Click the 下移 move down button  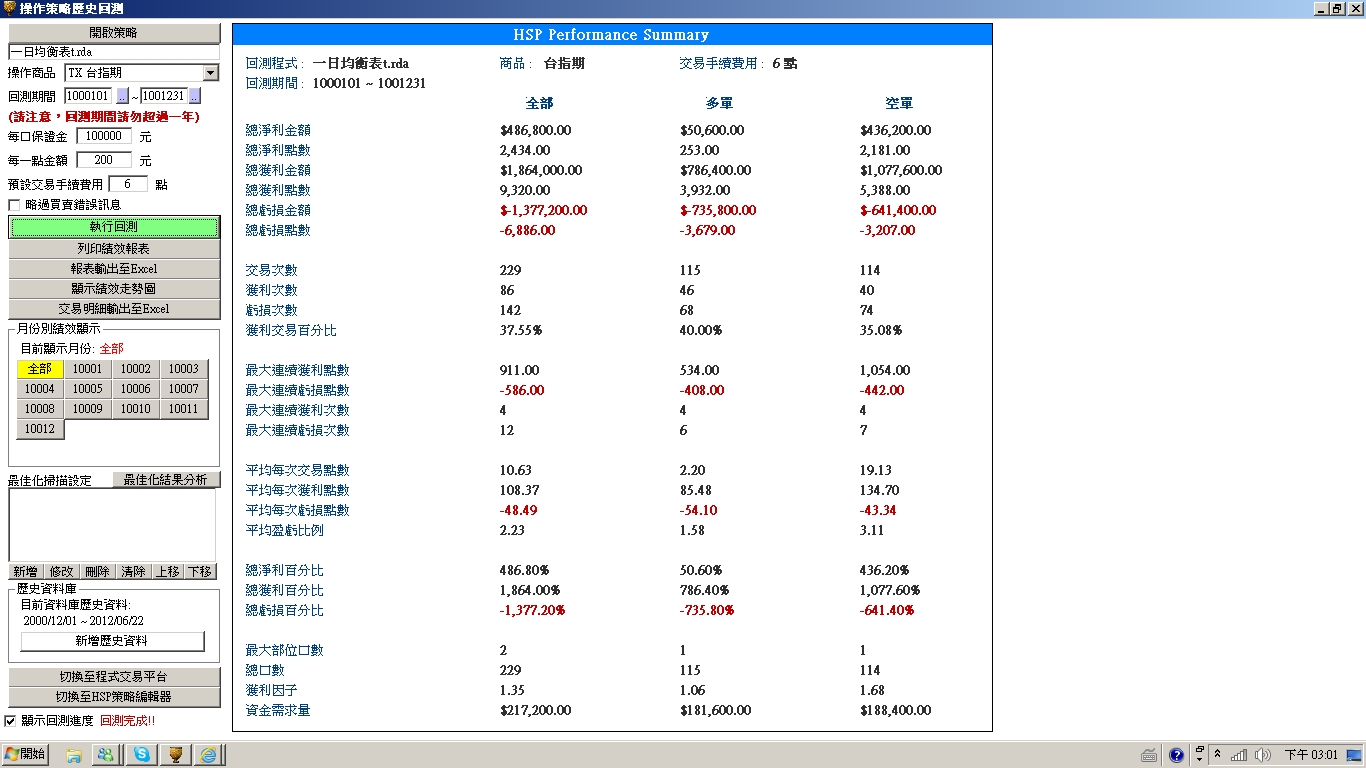click(x=200, y=571)
